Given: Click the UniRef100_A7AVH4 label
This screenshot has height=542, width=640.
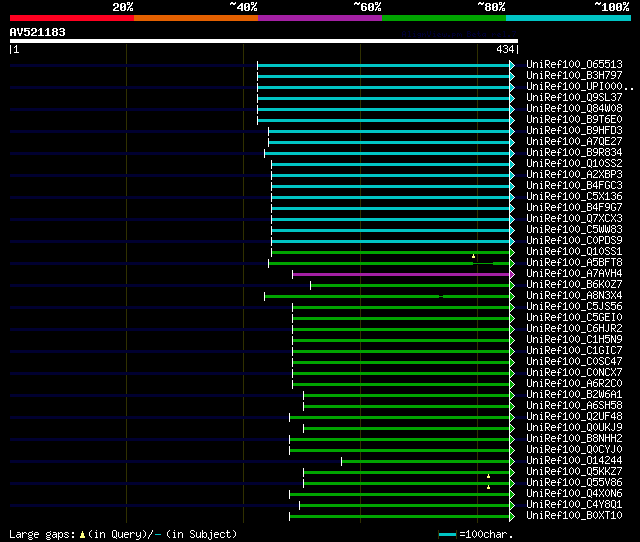Looking at the screenshot, I should (x=574, y=274).
